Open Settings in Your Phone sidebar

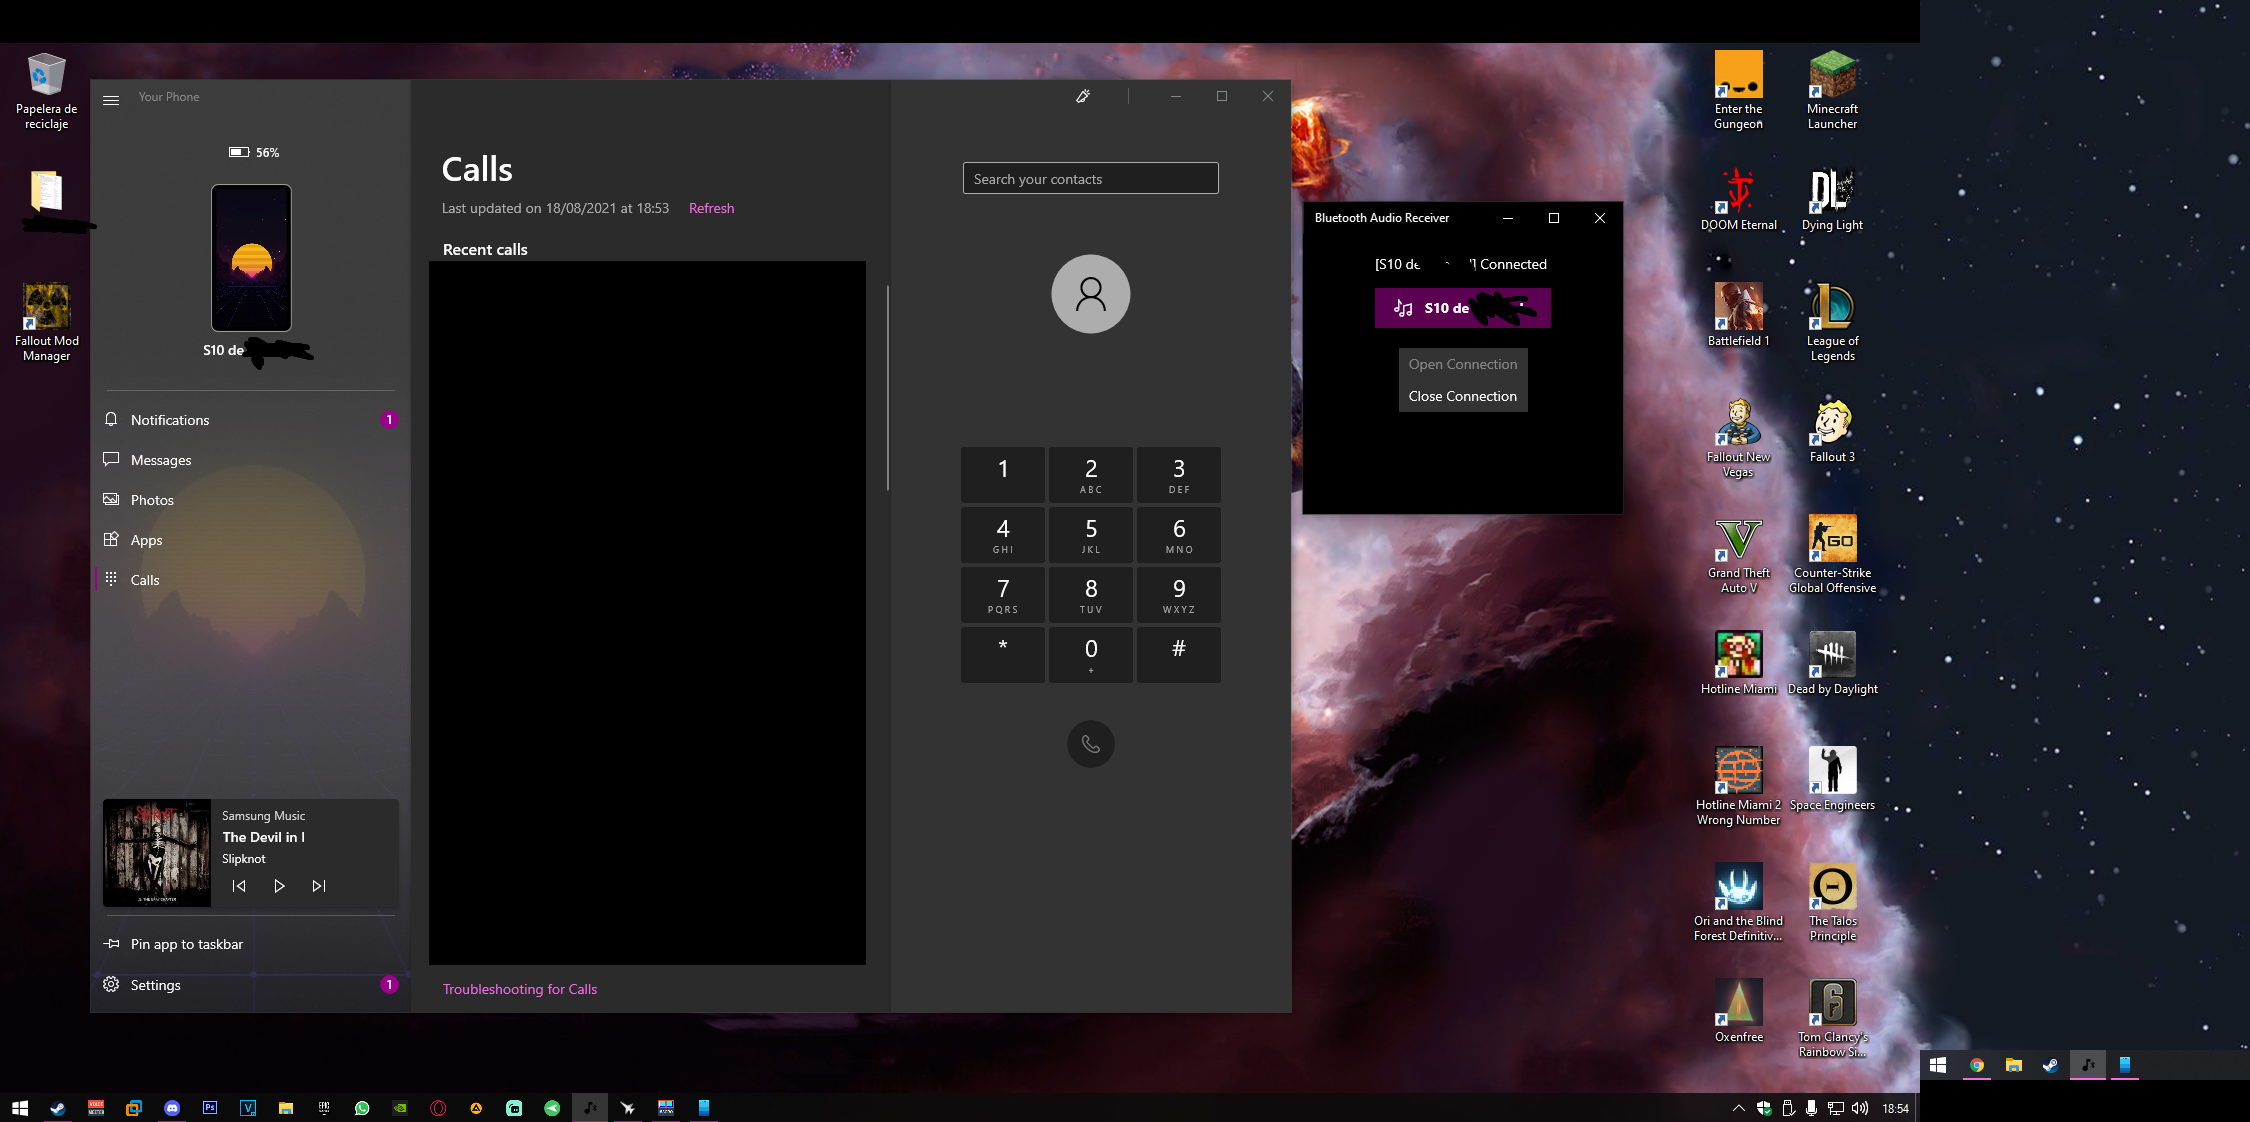[155, 985]
